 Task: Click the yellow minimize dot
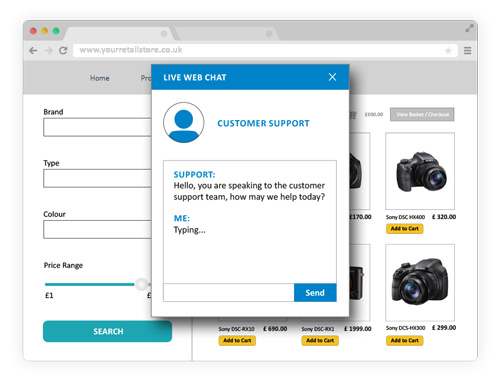click(x=45, y=31)
